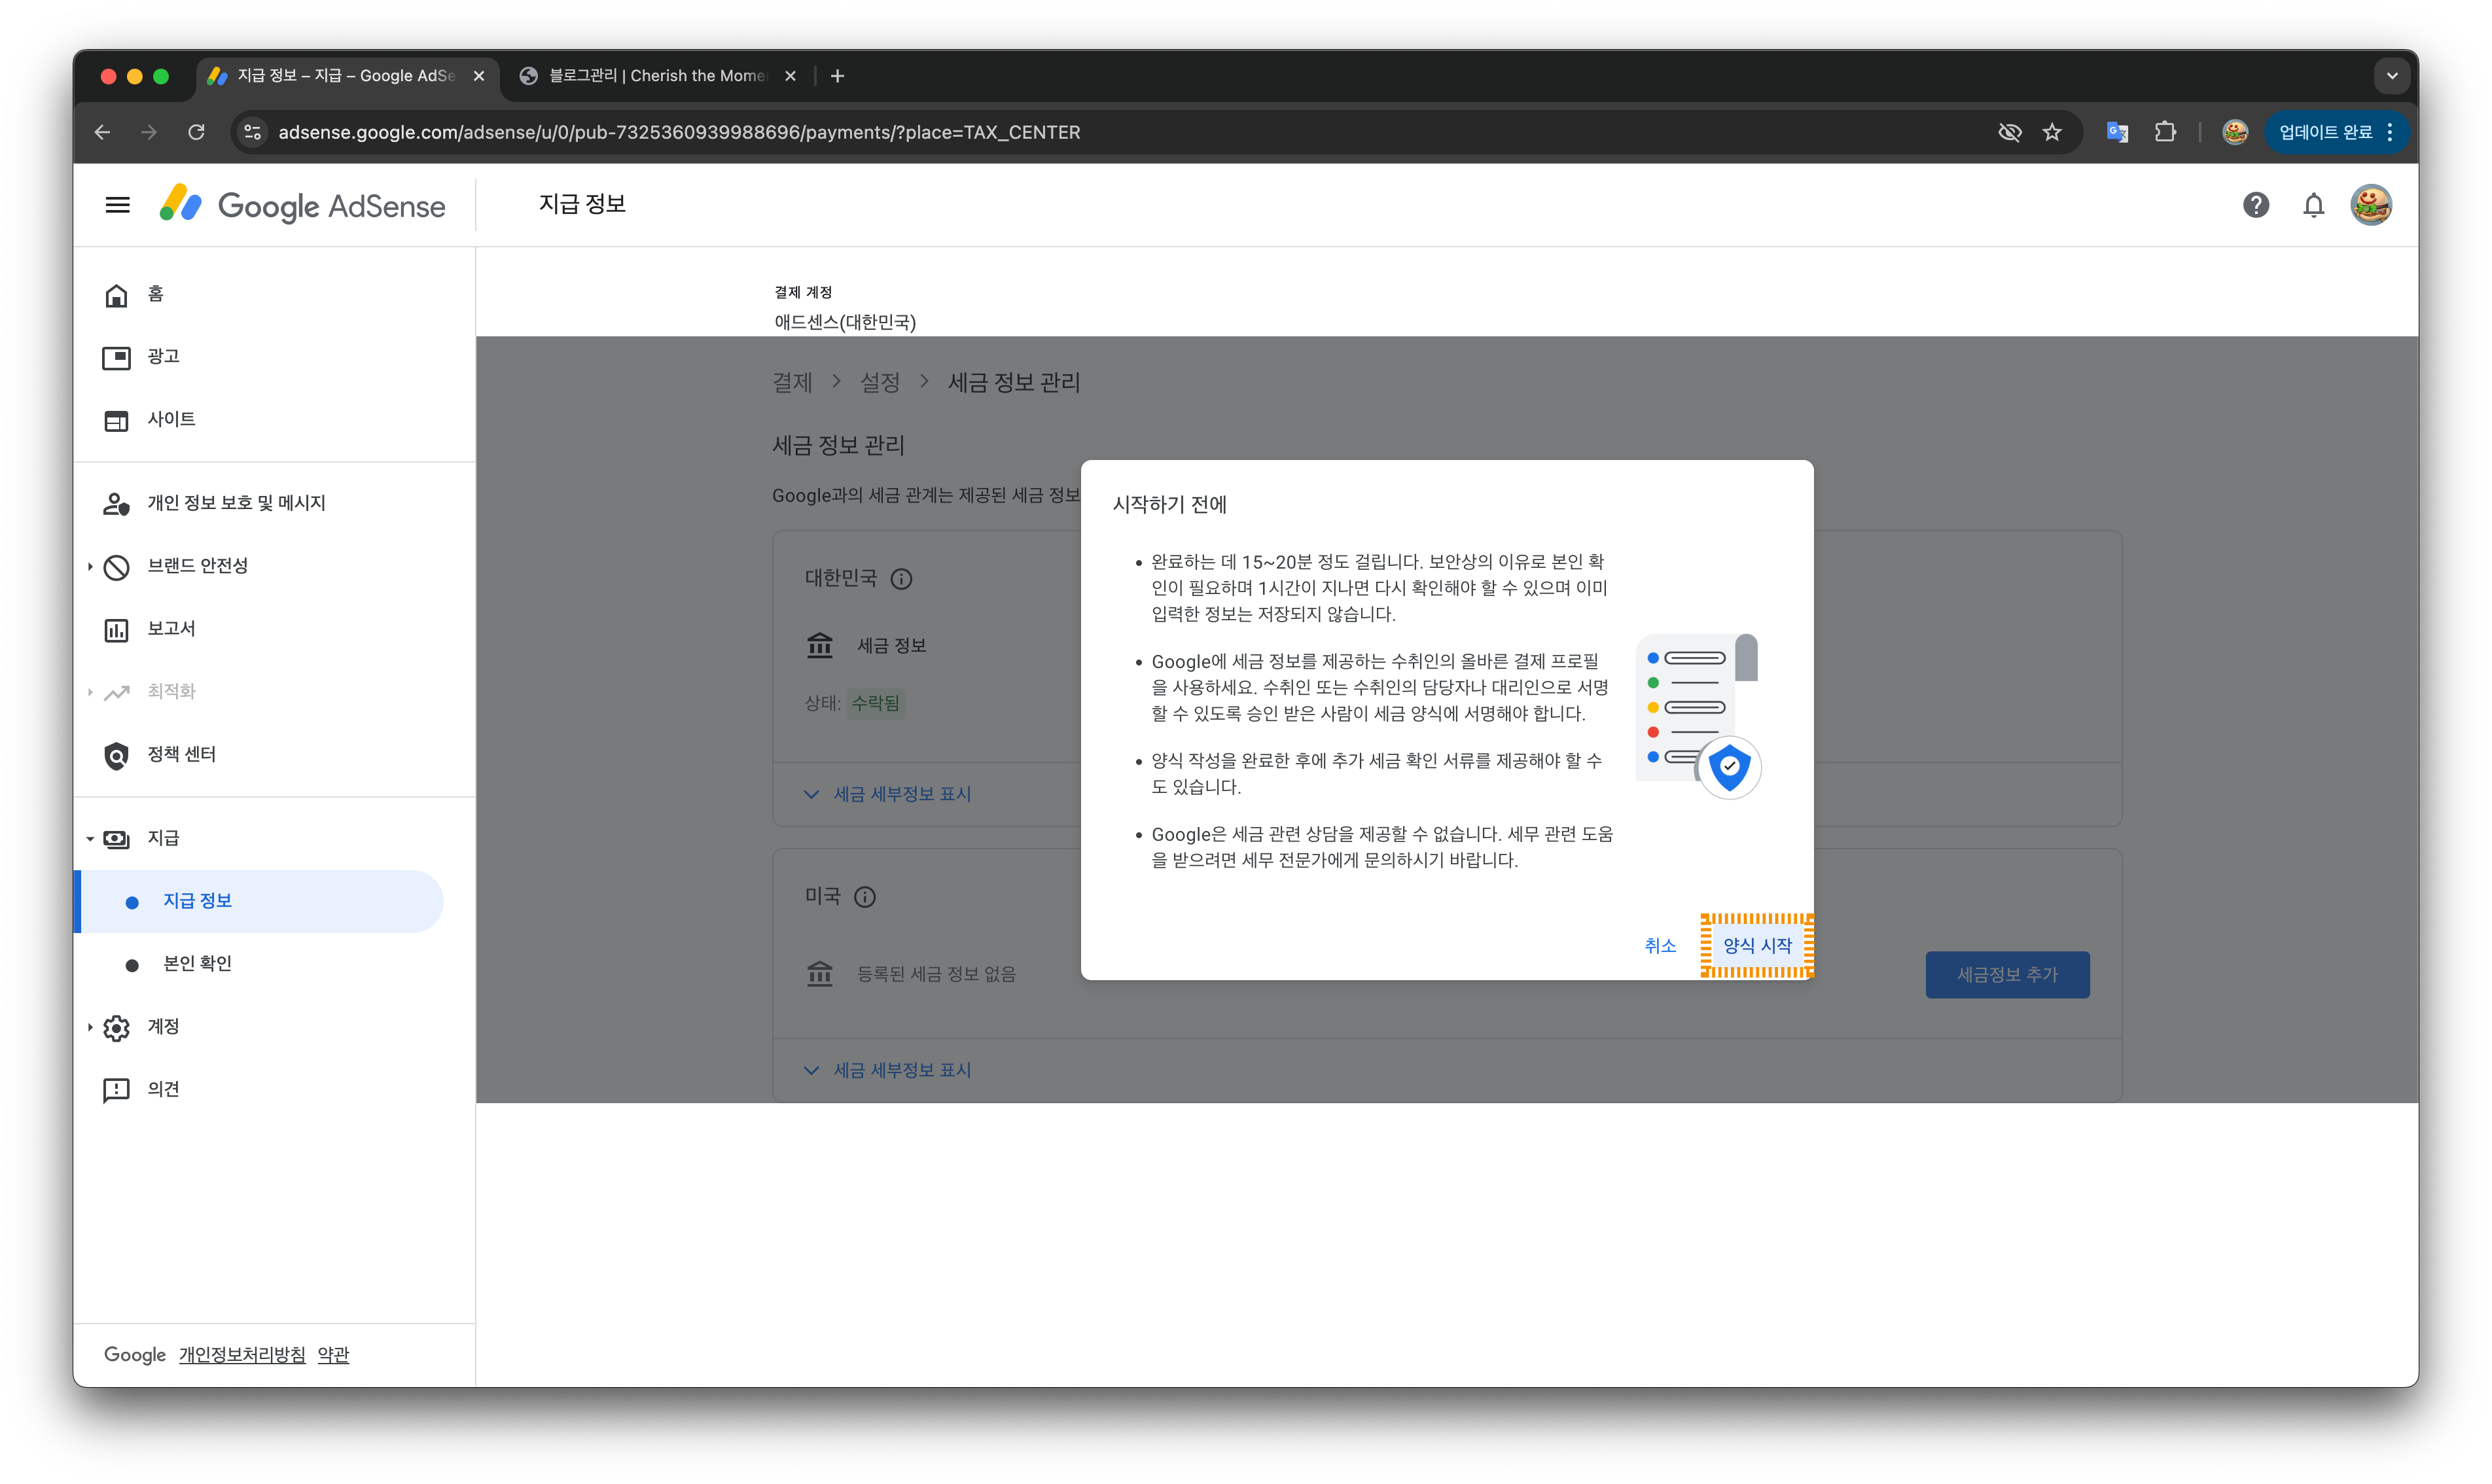
Task: Click the 수락됨 status label
Action: pos(875,704)
